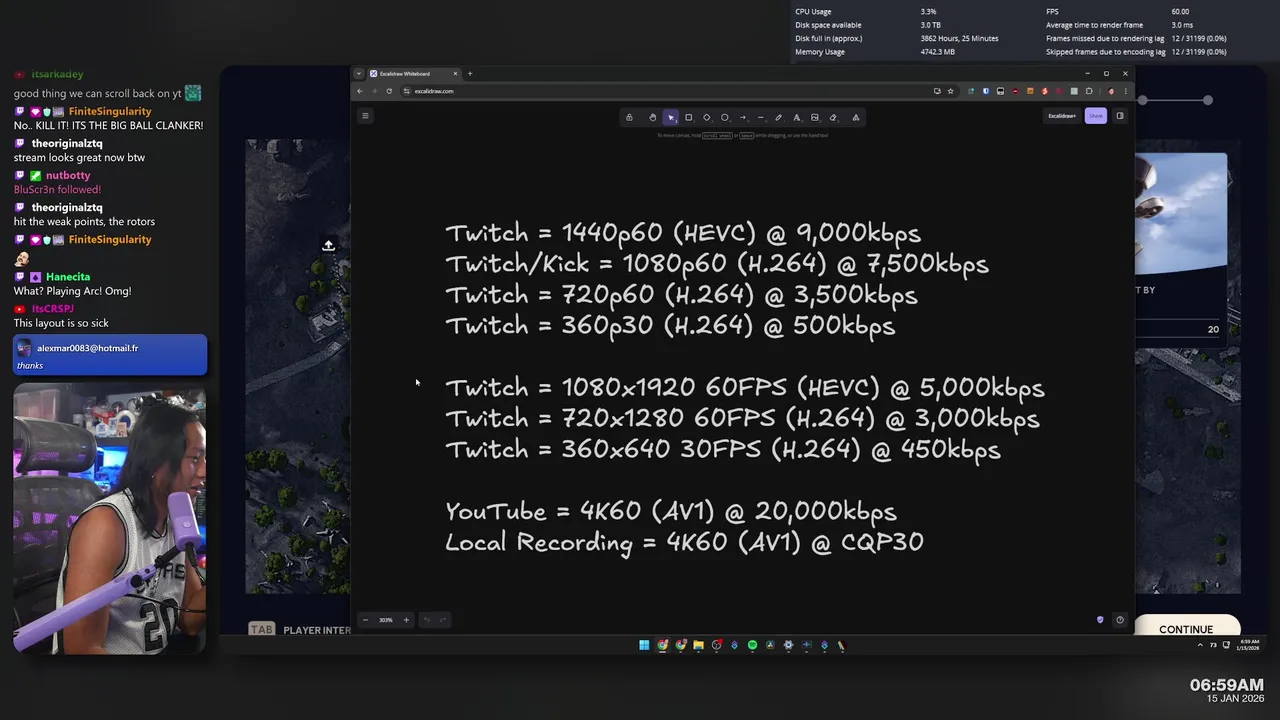Screen dimensions: 1280x720
Task: Open Spotify from the taskbar
Action: [752, 645]
